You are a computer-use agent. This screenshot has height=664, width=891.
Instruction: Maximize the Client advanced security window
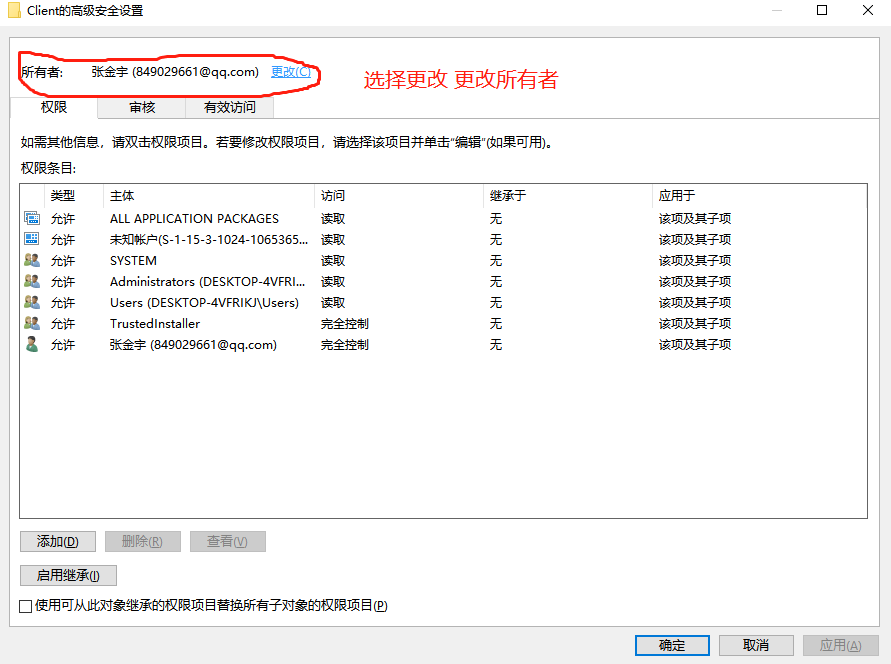point(822,10)
